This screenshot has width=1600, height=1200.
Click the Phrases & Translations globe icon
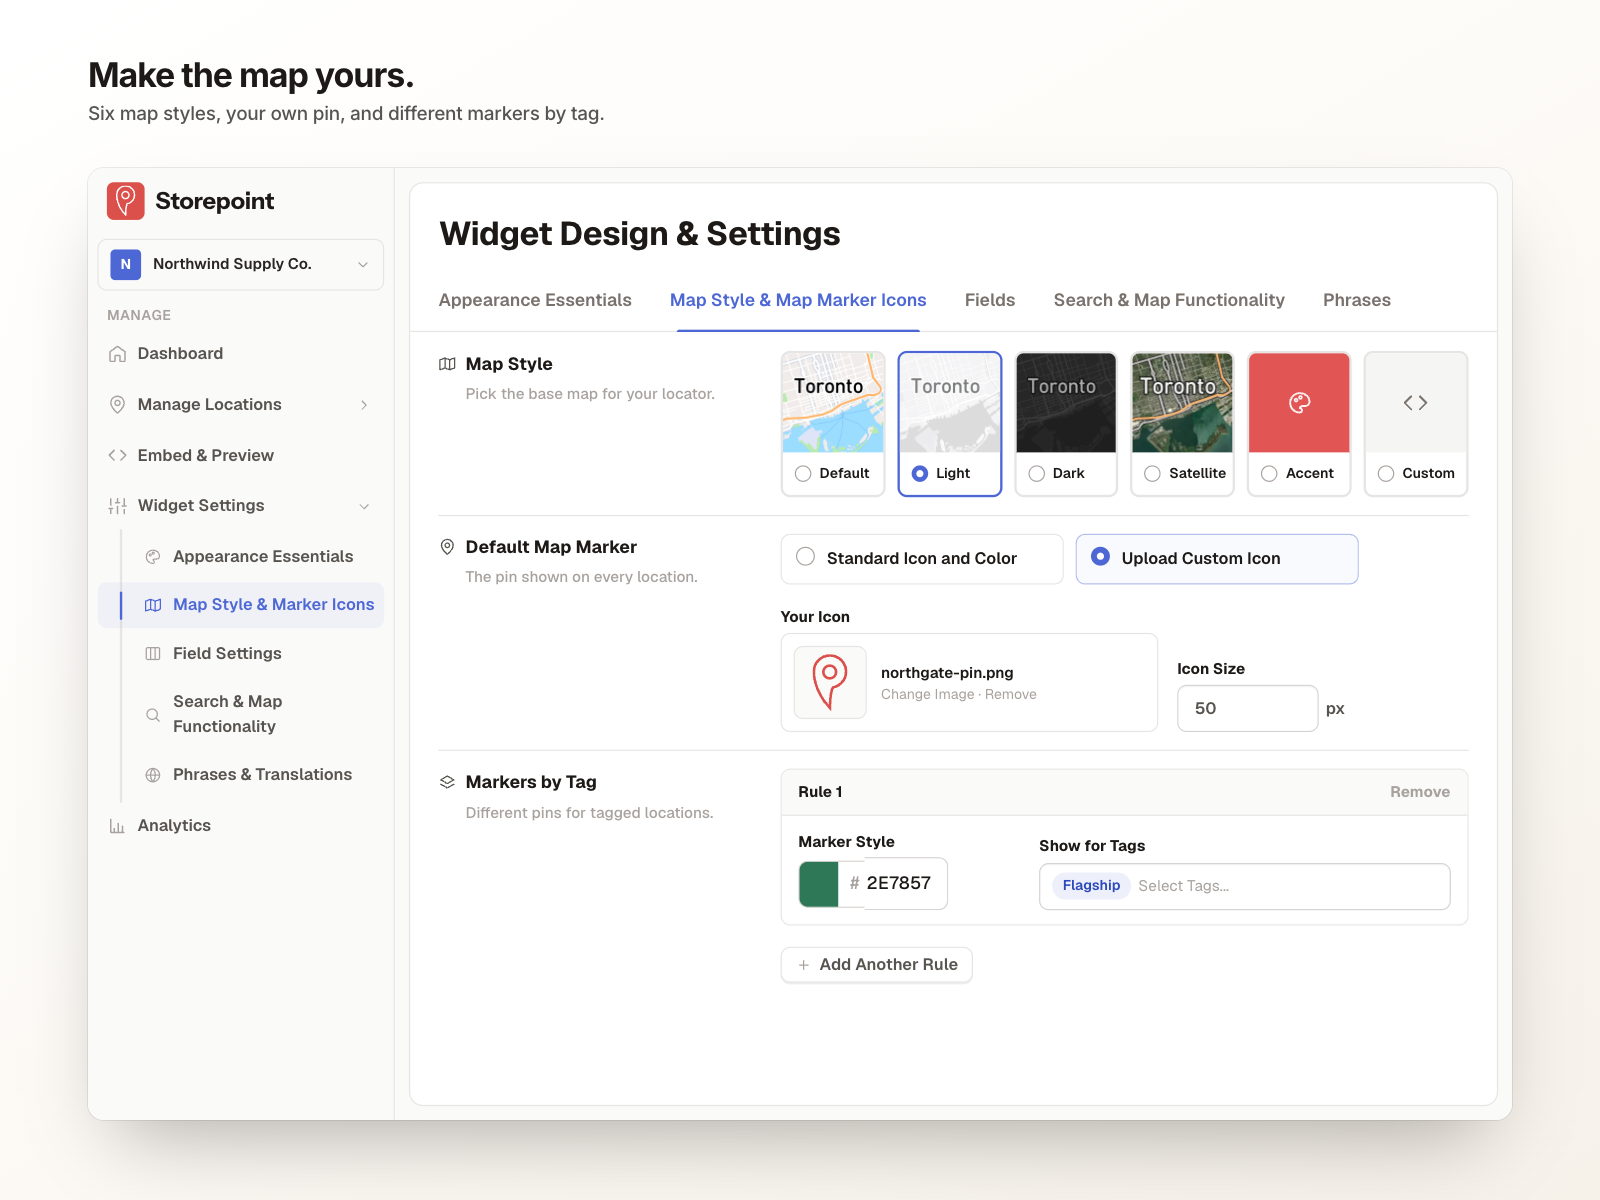pos(153,775)
